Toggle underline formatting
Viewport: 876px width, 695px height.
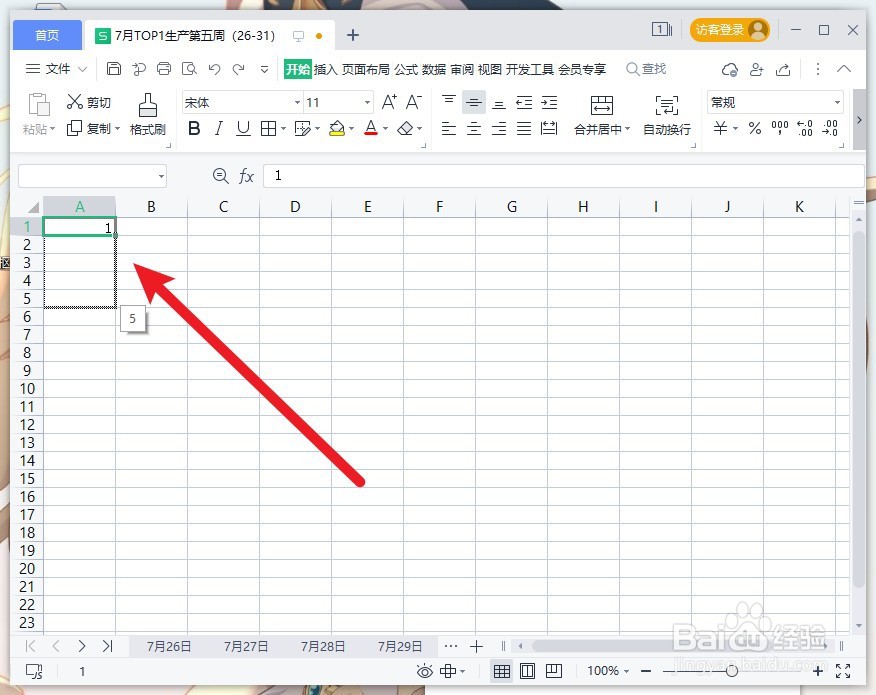[x=243, y=128]
